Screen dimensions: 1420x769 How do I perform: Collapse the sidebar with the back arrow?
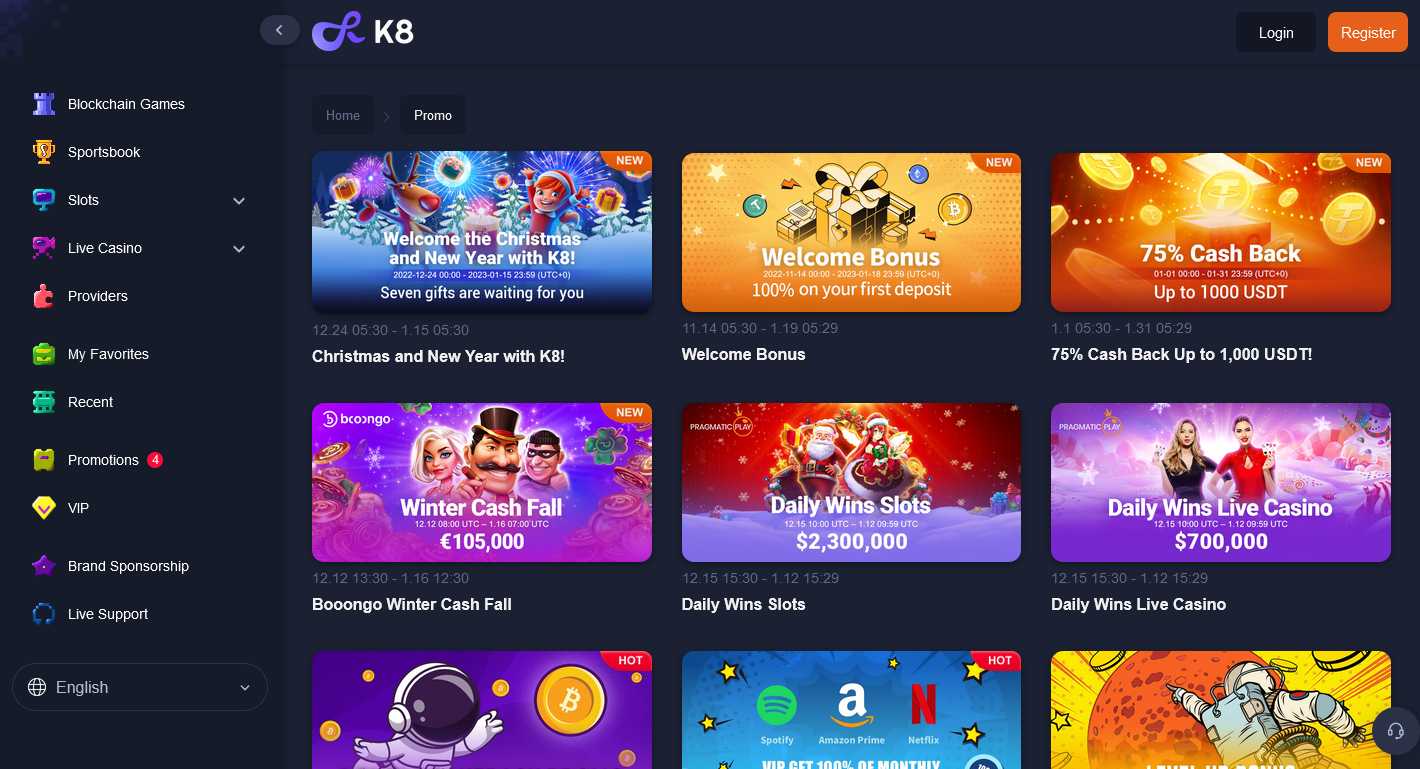click(x=280, y=30)
